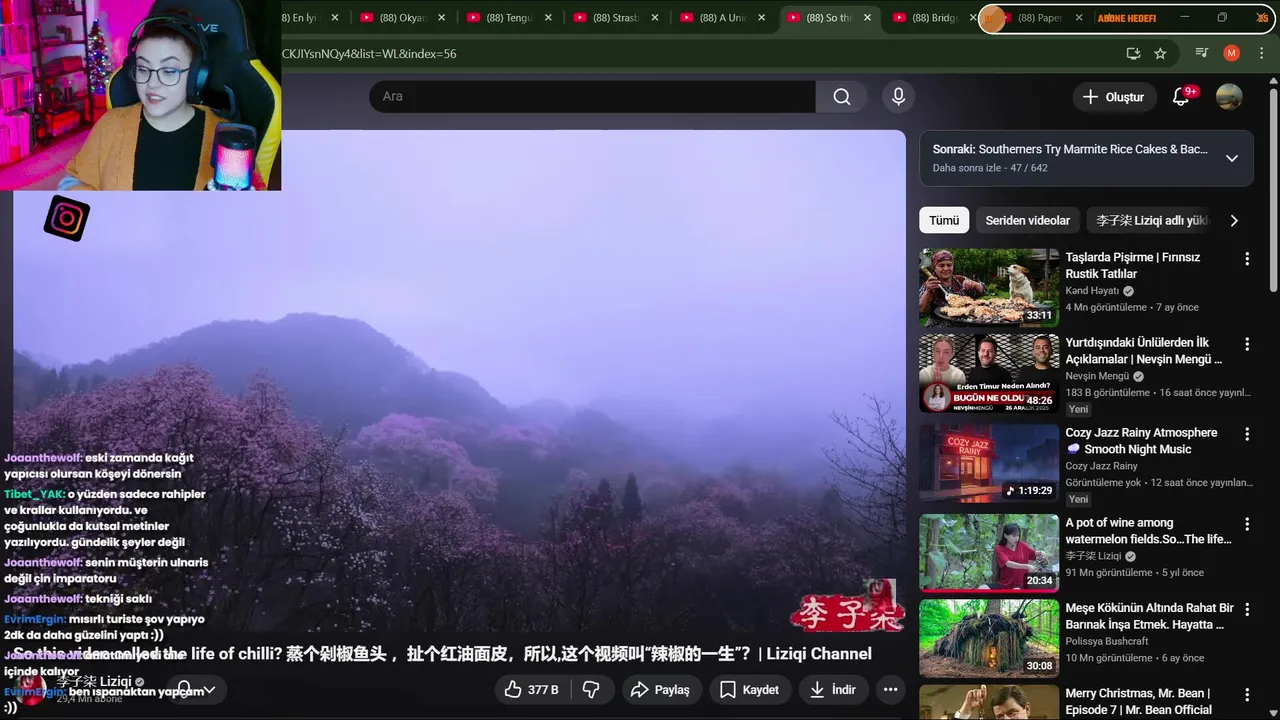Open Polissya Bushcraft channel link
This screenshot has height=720, width=1280.
[x=1107, y=641]
